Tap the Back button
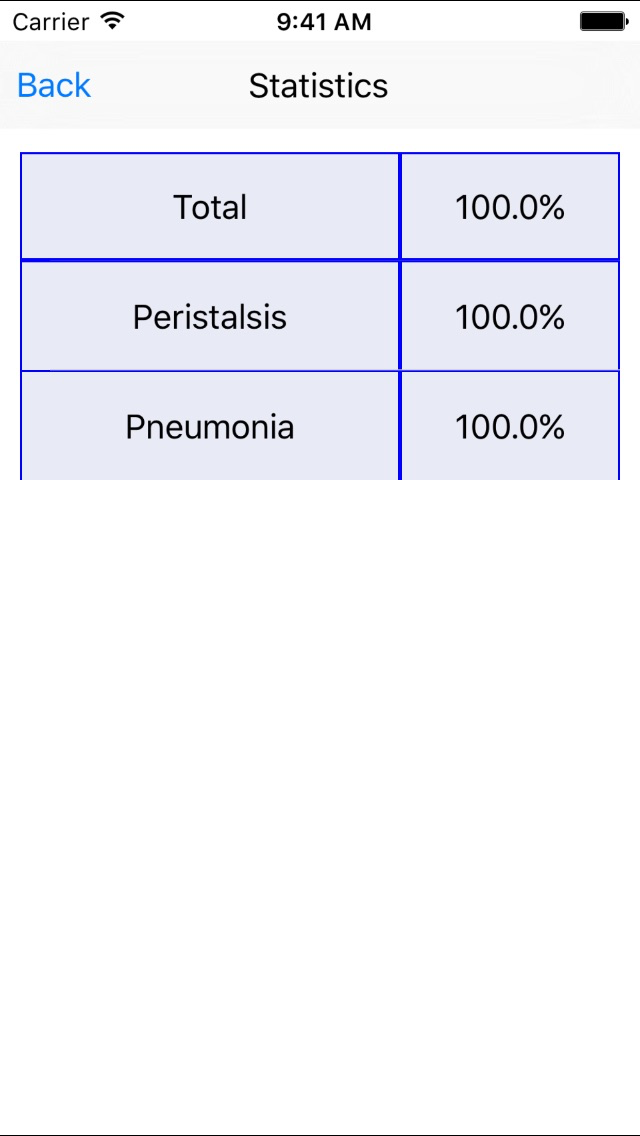This screenshot has height=1136, width=640. [x=54, y=85]
